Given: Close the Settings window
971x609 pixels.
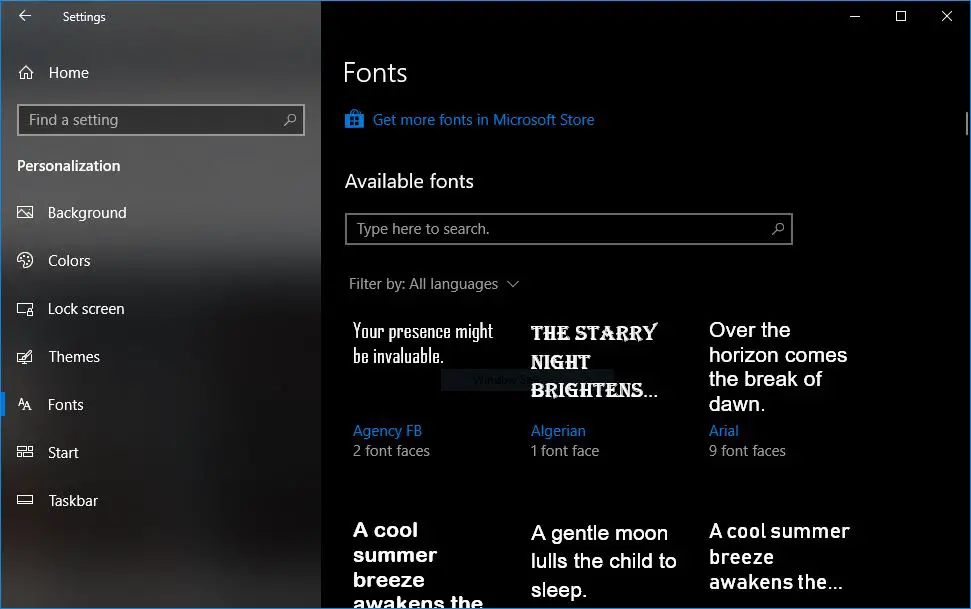Looking at the screenshot, I should tap(947, 16).
